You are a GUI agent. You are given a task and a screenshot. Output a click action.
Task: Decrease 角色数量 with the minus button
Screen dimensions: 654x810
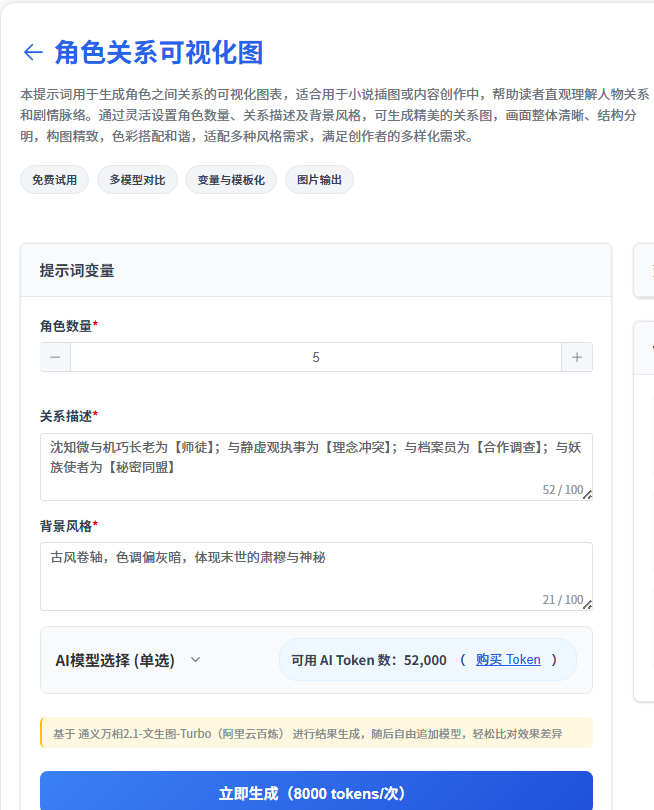point(55,358)
